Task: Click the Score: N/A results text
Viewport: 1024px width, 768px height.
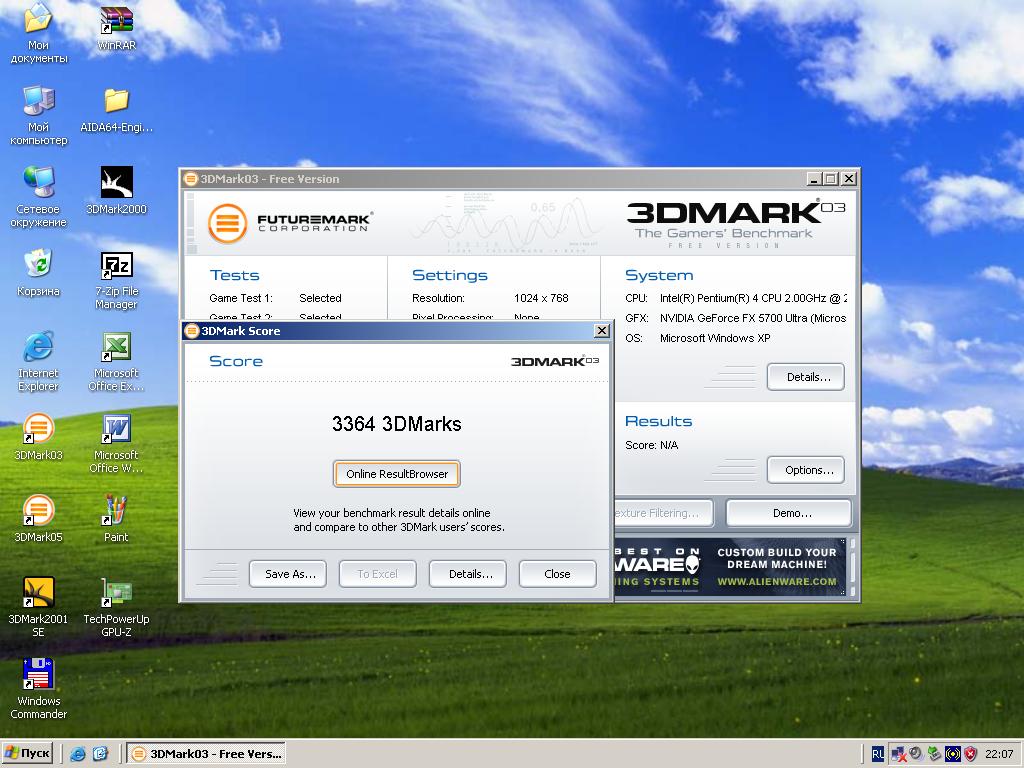Action: click(651, 445)
